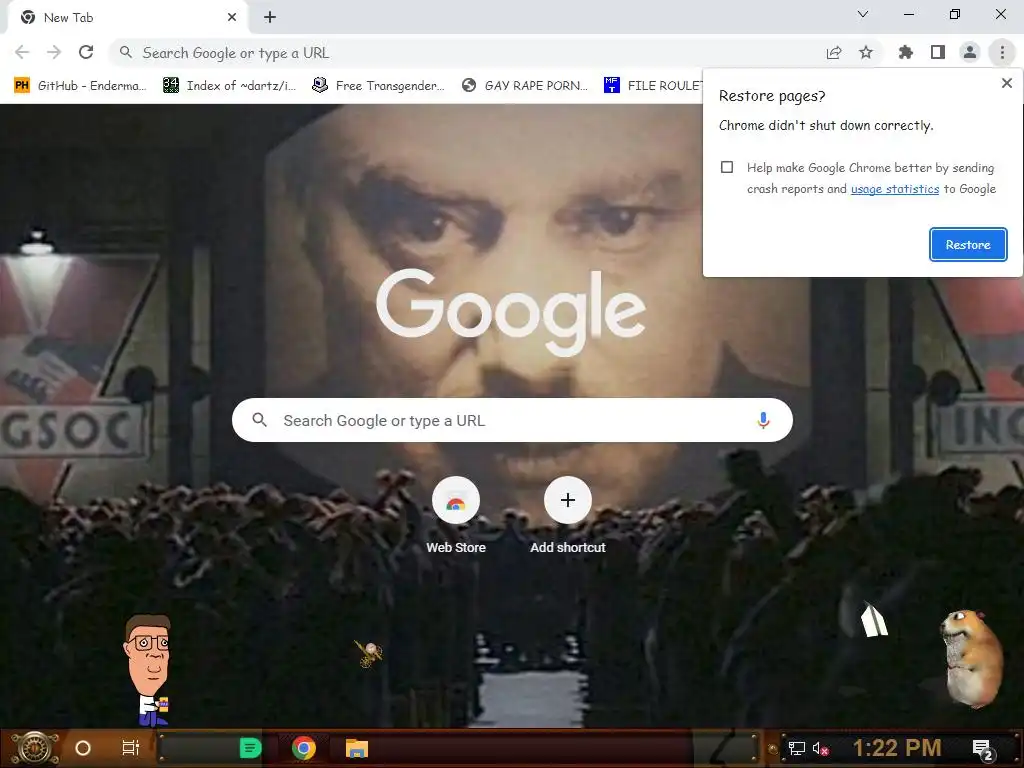The height and width of the screenshot is (768, 1024).
Task: Click the muted volume icon in the tray
Action: pyautogui.click(x=820, y=748)
